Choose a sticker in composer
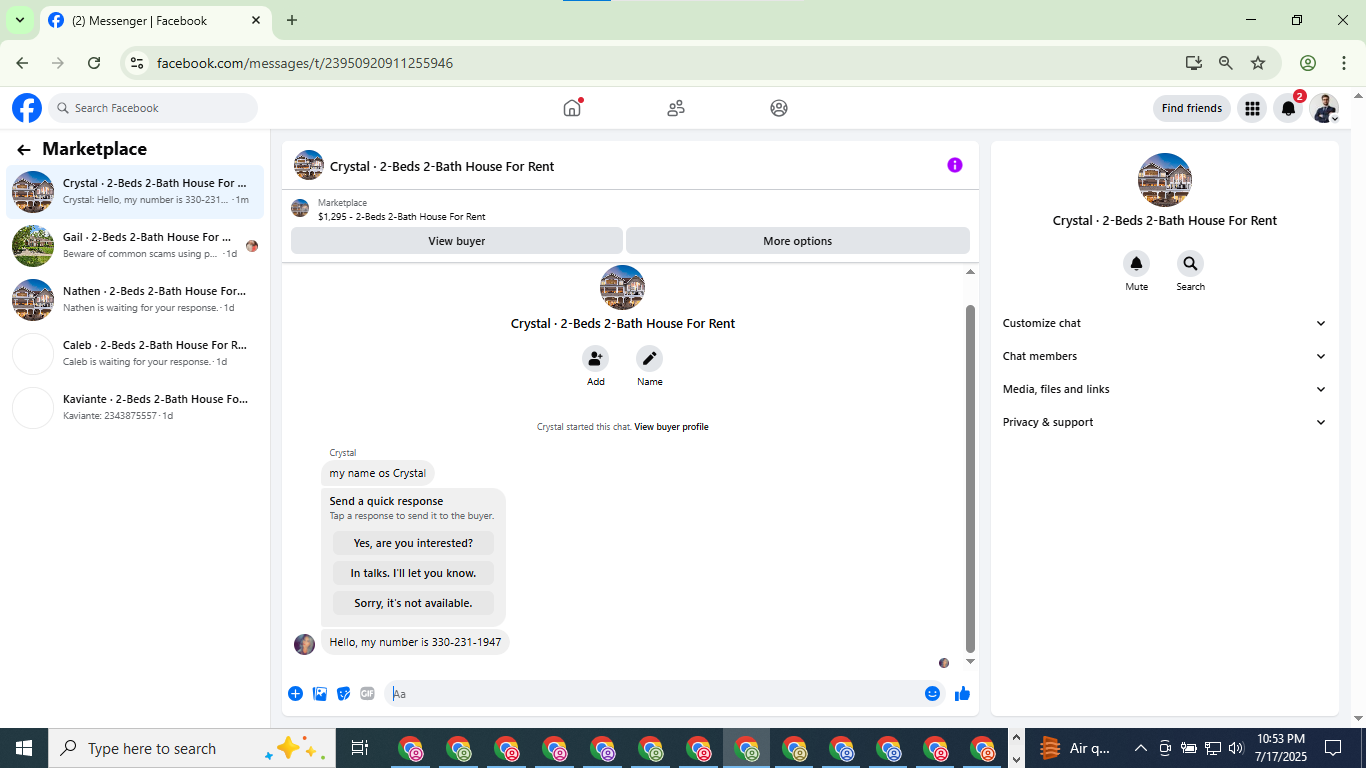1366x768 pixels. pyautogui.click(x=344, y=694)
